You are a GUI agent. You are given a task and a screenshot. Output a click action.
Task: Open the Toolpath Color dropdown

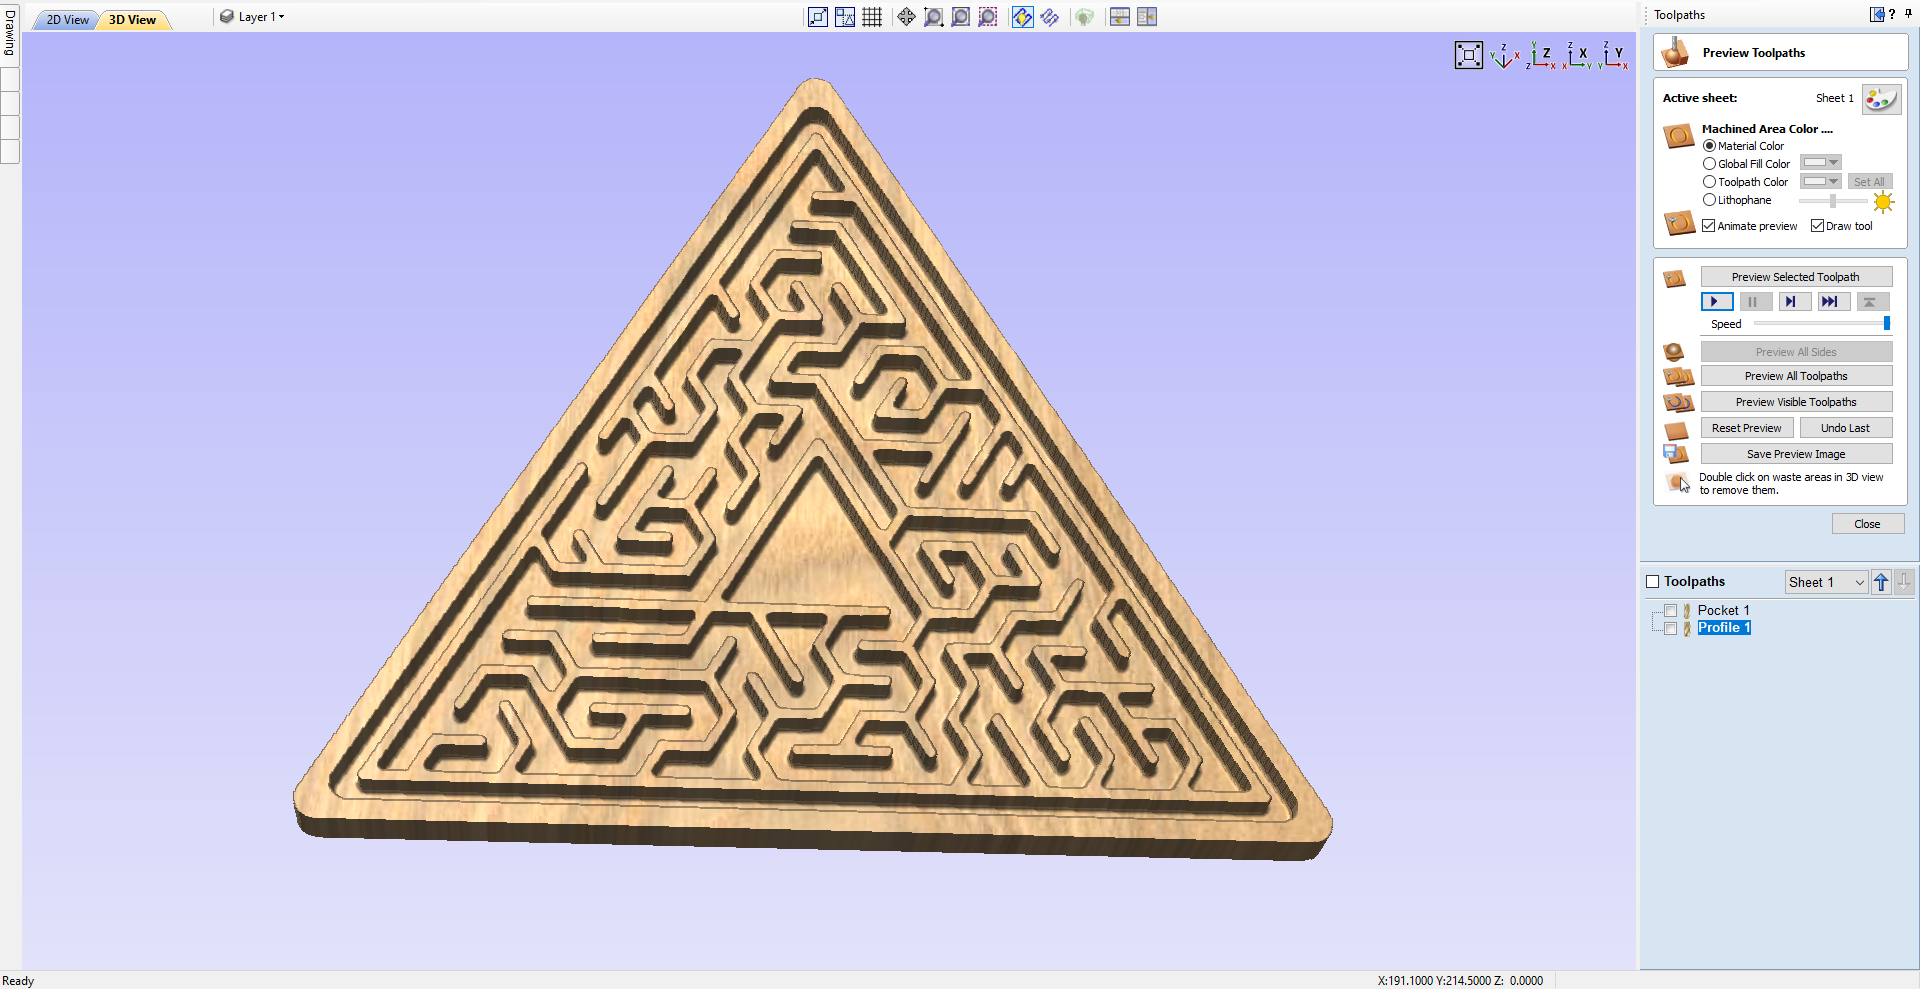[x=1833, y=181]
